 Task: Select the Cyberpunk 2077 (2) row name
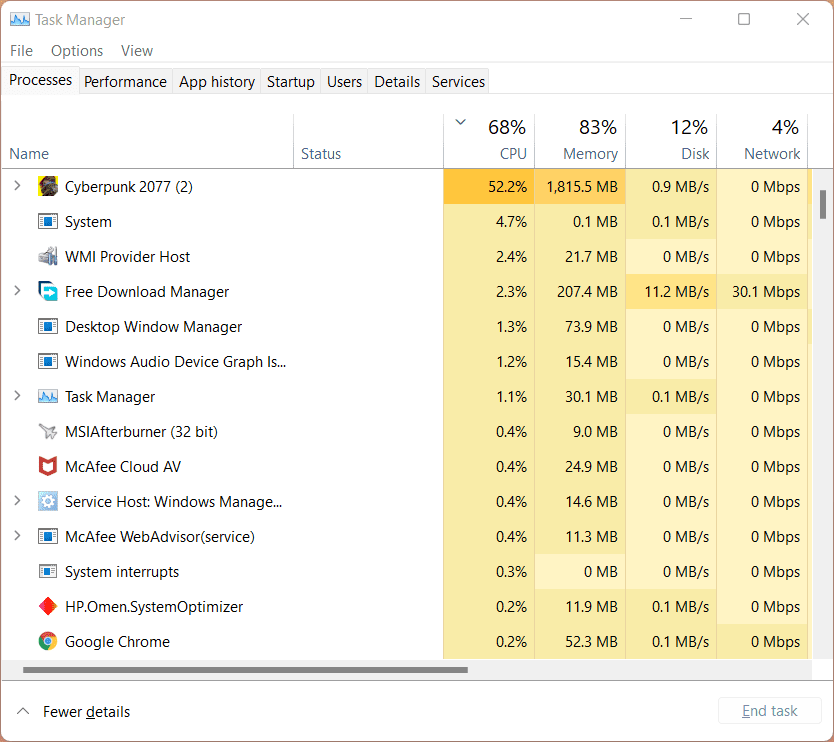[129, 187]
